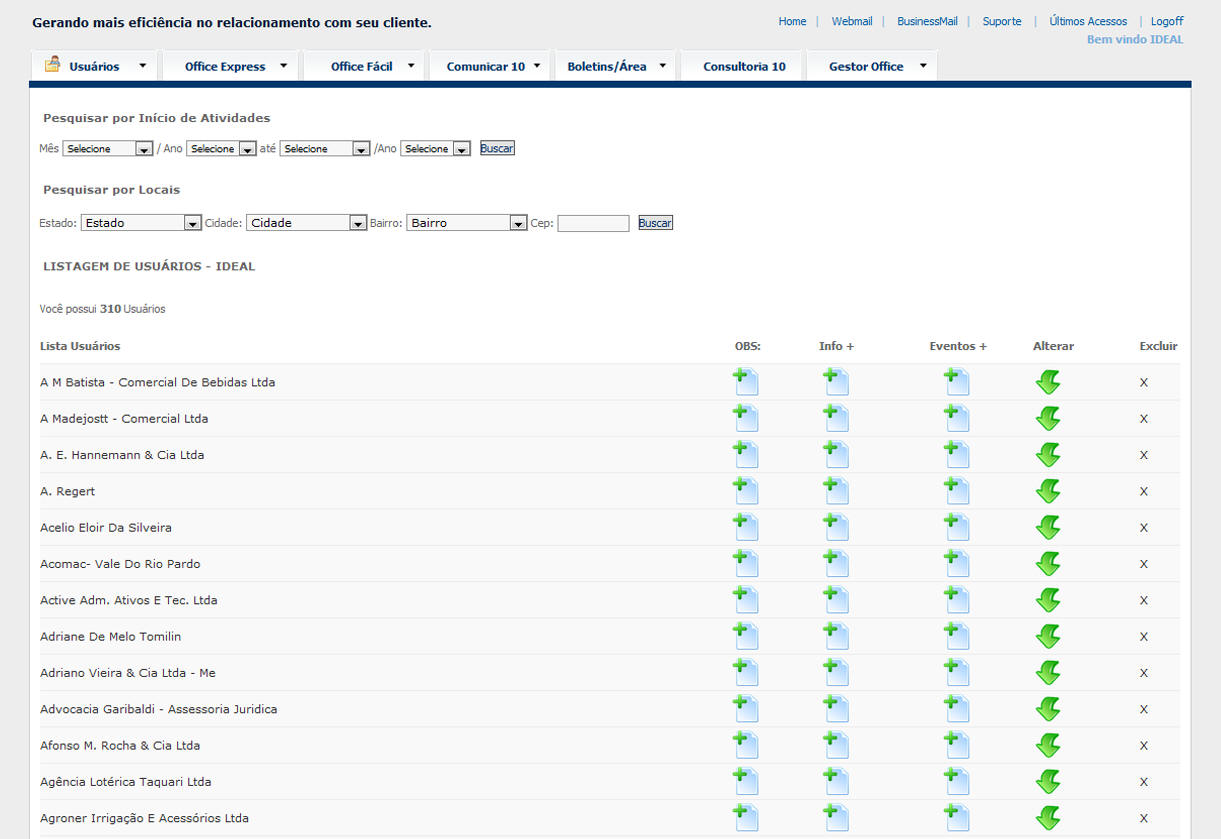1221x839 pixels.
Task: Select user 'Afonso M. Rocha & Cia Ltda'
Action: click(x=120, y=745)
